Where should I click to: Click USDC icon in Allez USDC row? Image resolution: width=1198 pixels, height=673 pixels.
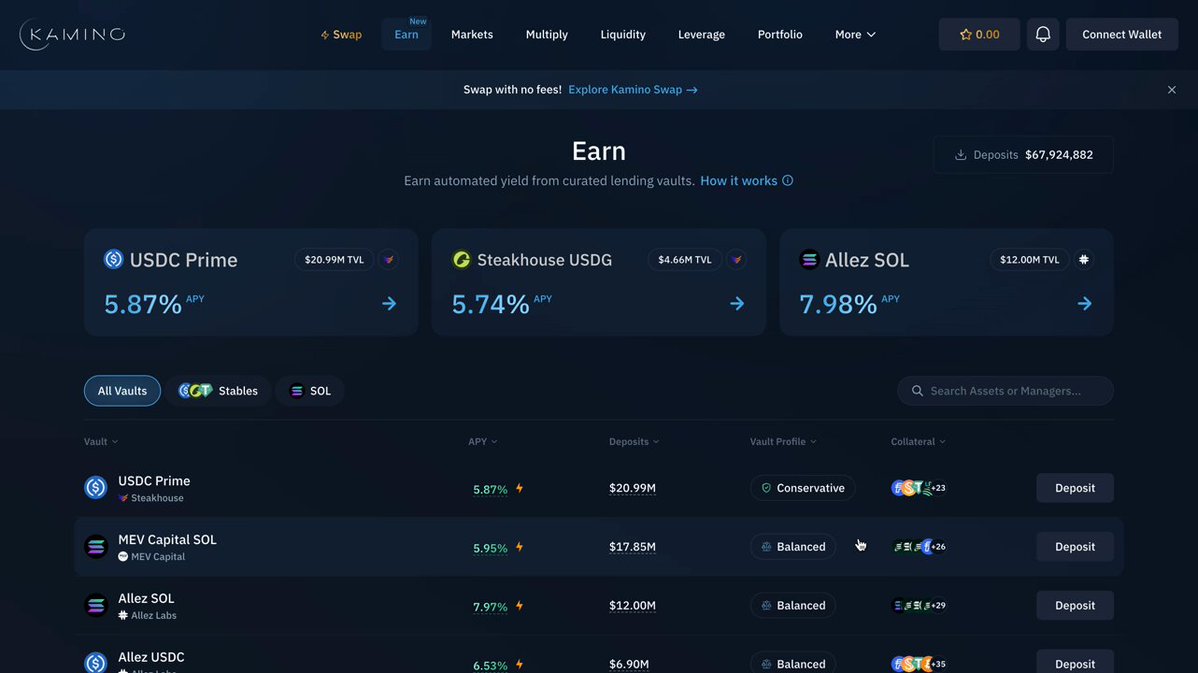click(96, 662)
